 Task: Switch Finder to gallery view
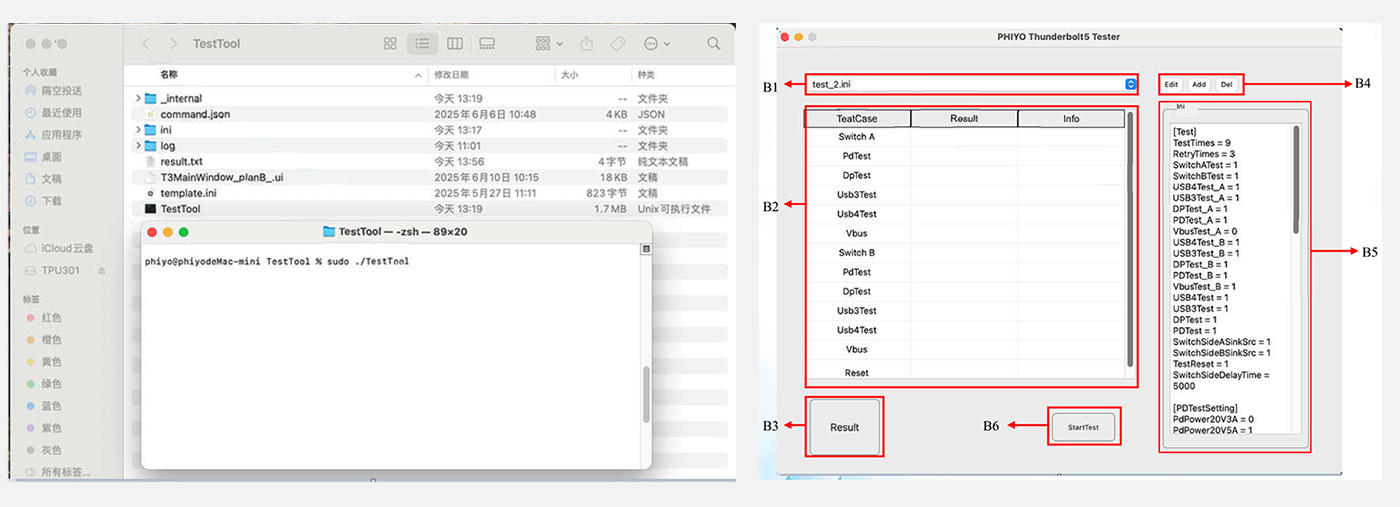point(487,44)
